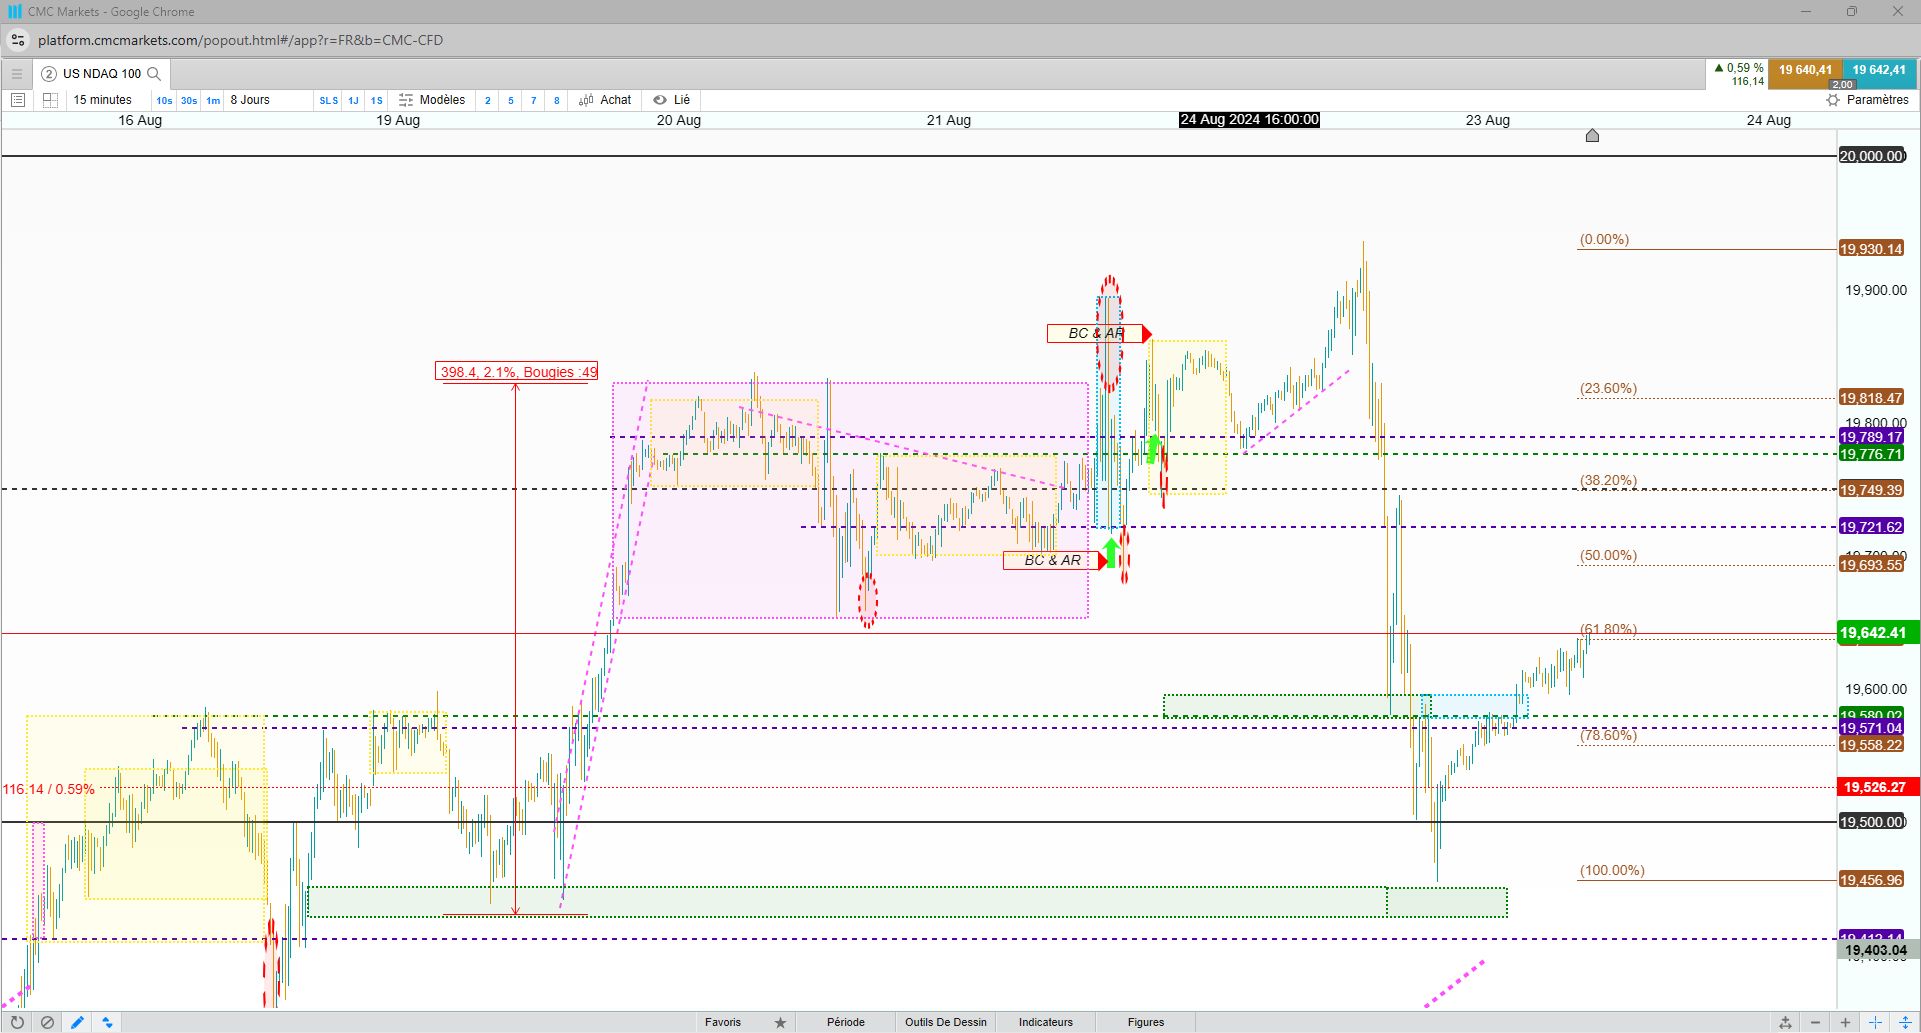Expand the 15 minutes interval dropdown
Screen dimensions: 1921x1033
[x=103, y=100]
